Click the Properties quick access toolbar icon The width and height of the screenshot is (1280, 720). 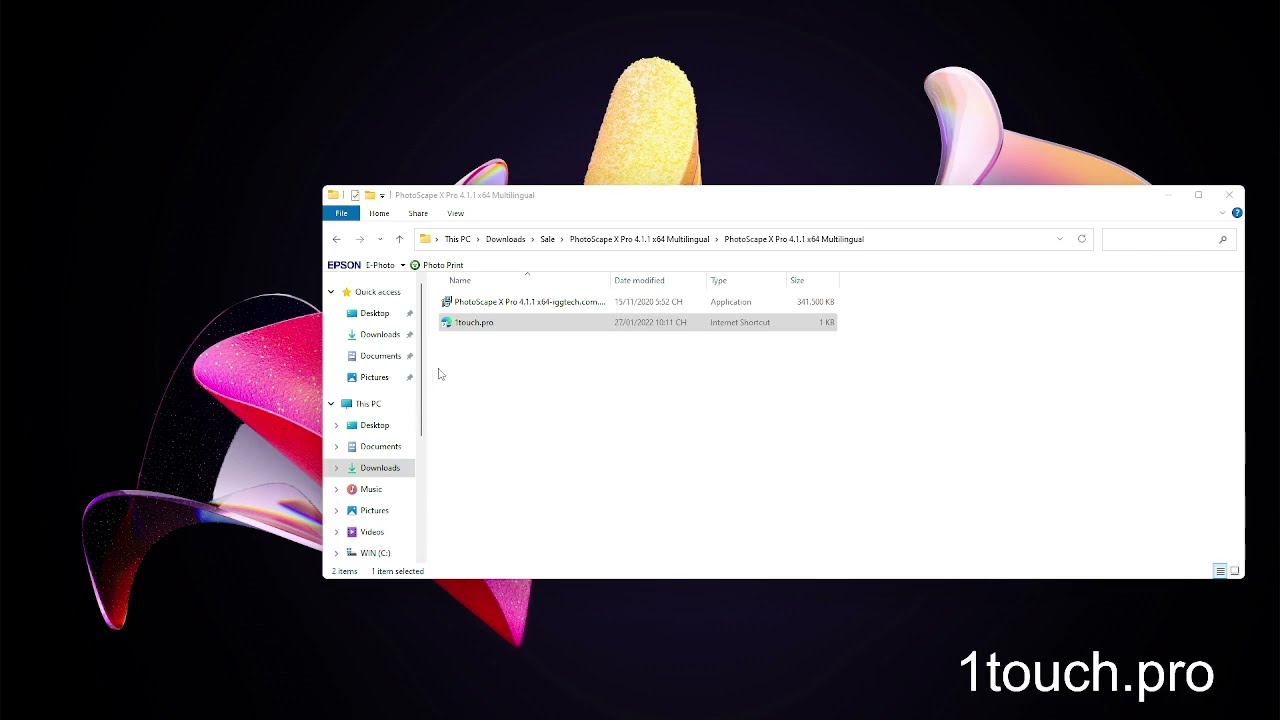(355, 195)
